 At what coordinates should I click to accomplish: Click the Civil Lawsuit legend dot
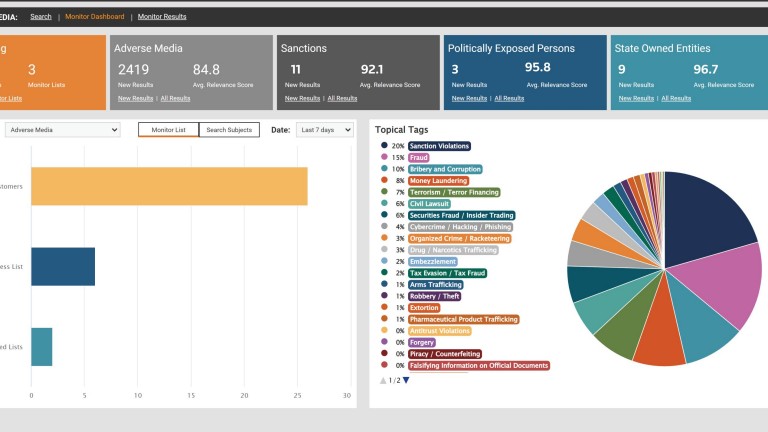pyautogui.click(x=384, y=204)
